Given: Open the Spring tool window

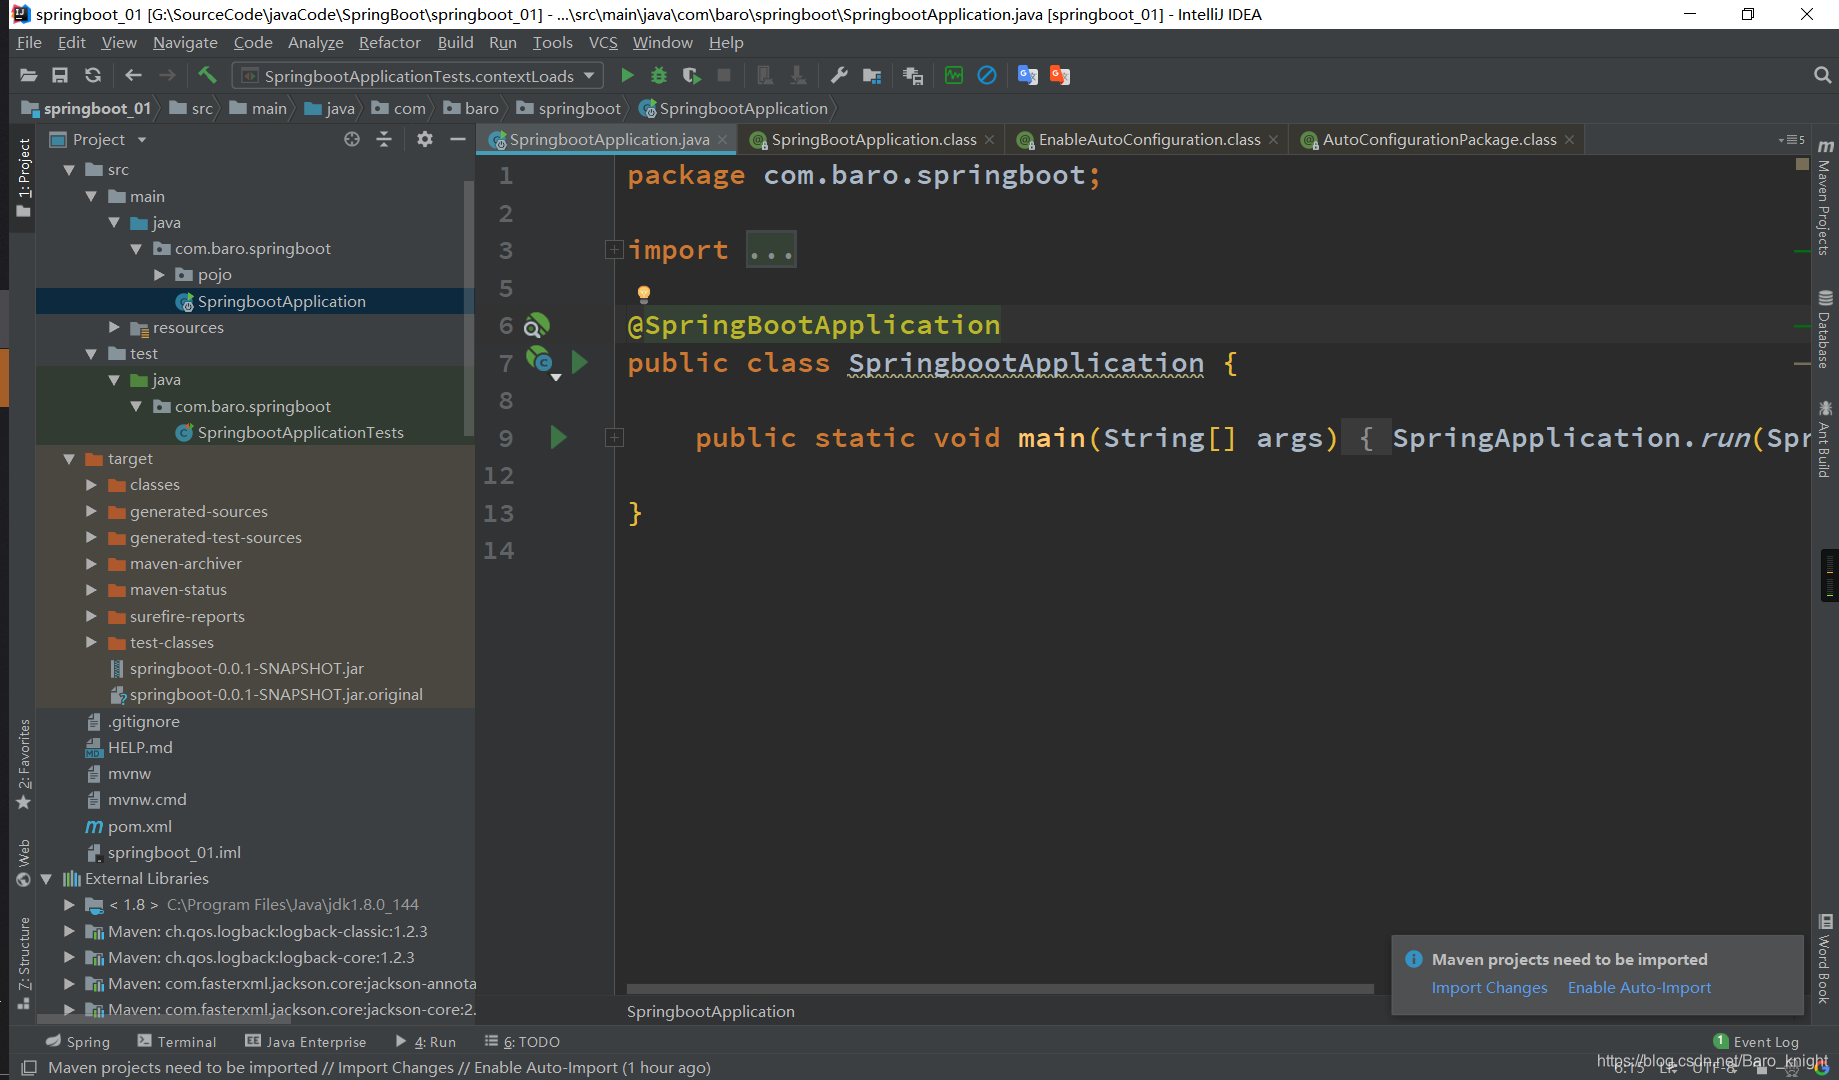Looking at the screenshot, I should click(78, 1042).
